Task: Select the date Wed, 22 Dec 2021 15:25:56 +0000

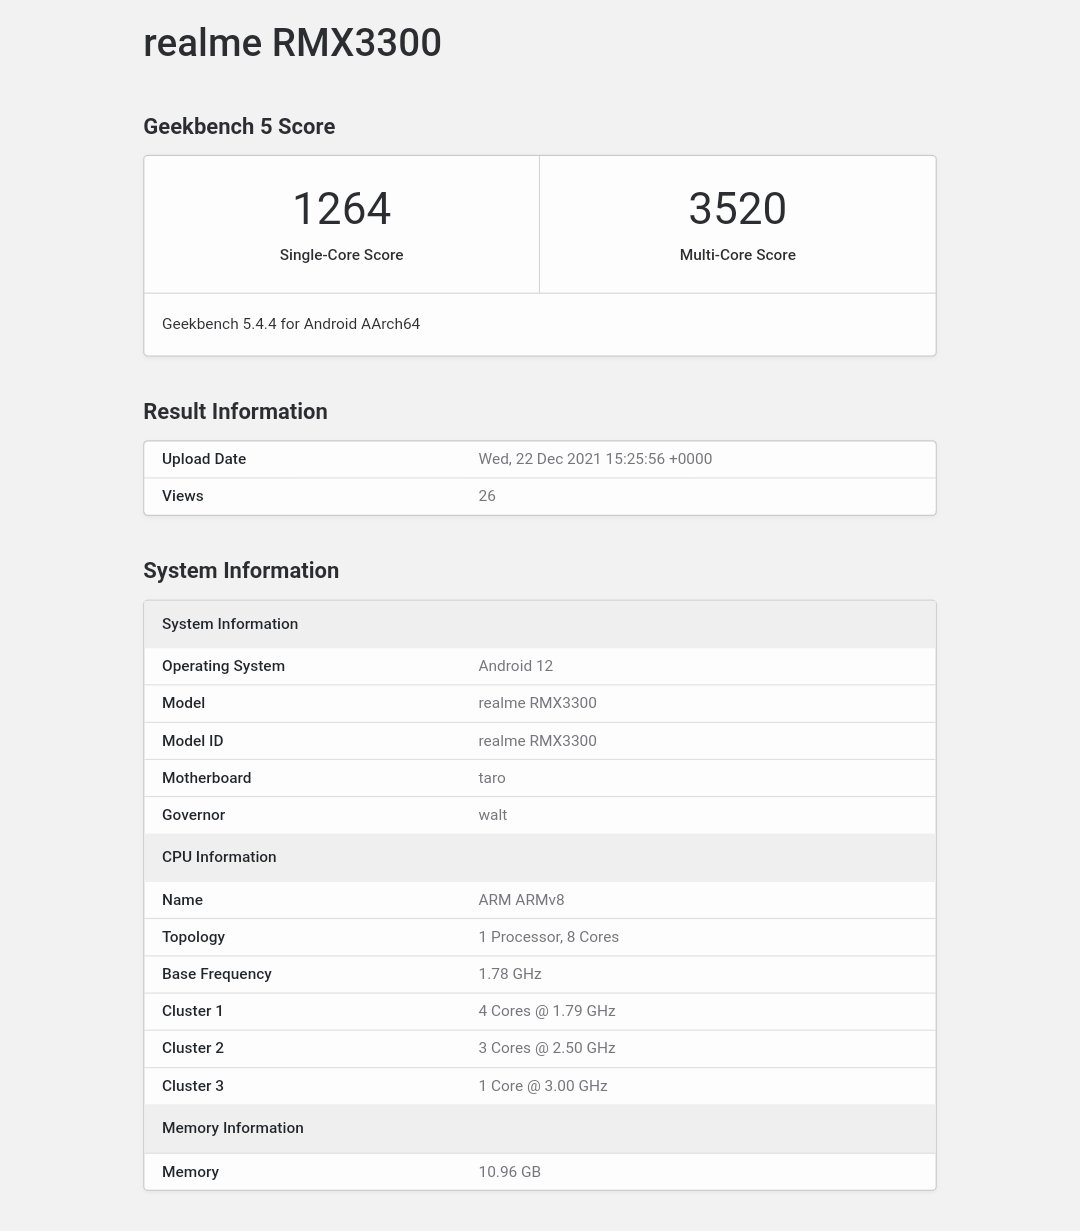Action: [x=595, y=459]
